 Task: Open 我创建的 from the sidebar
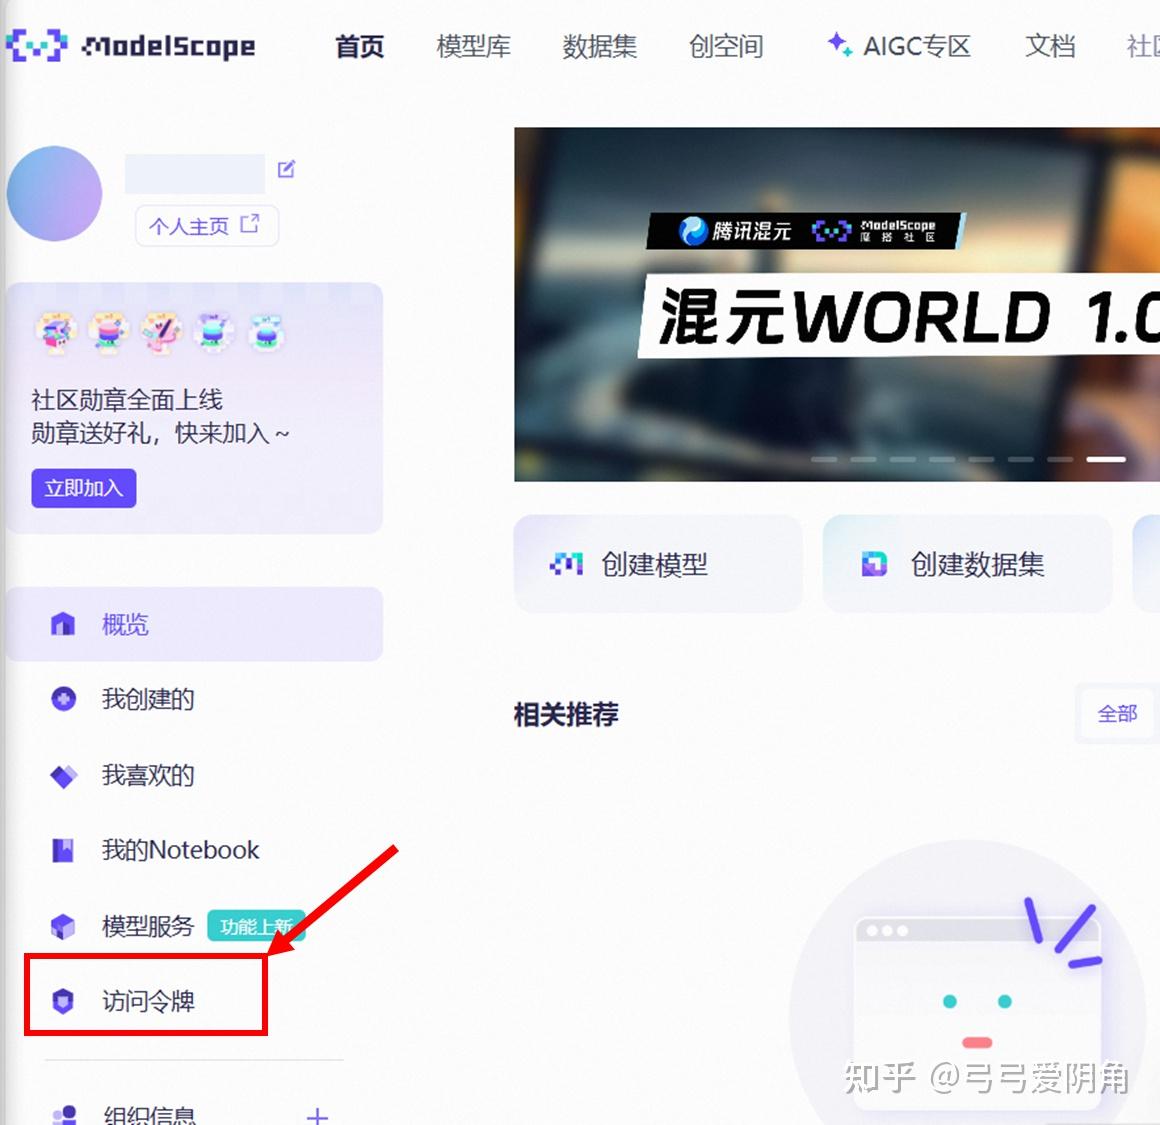148,699
